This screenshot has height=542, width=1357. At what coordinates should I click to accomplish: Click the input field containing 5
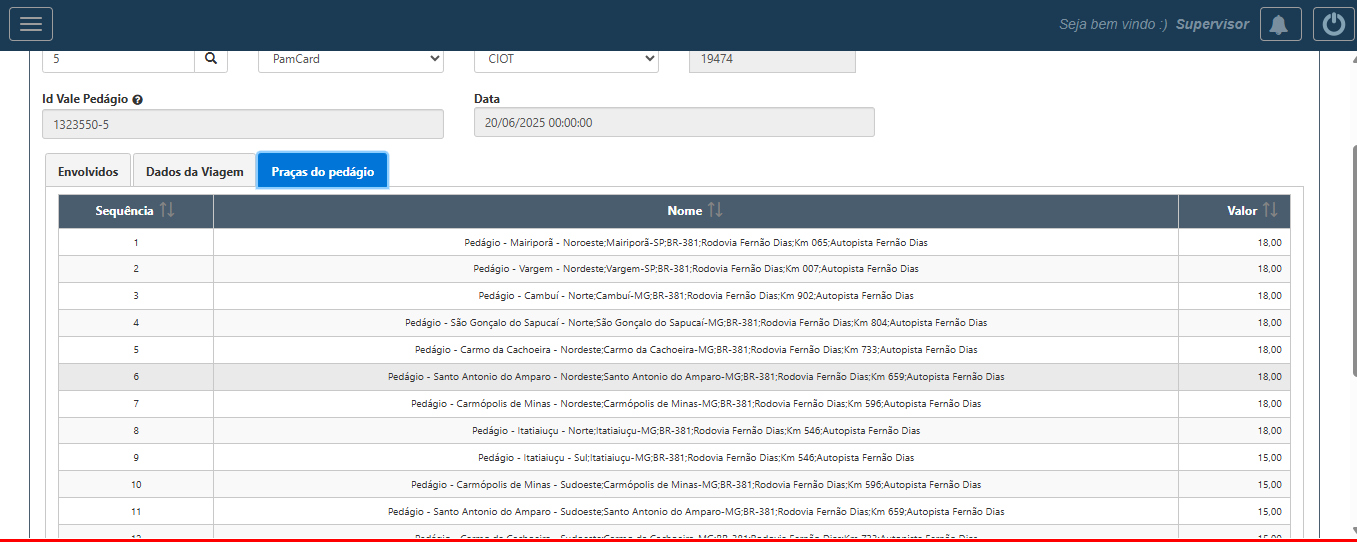(118, 59)
